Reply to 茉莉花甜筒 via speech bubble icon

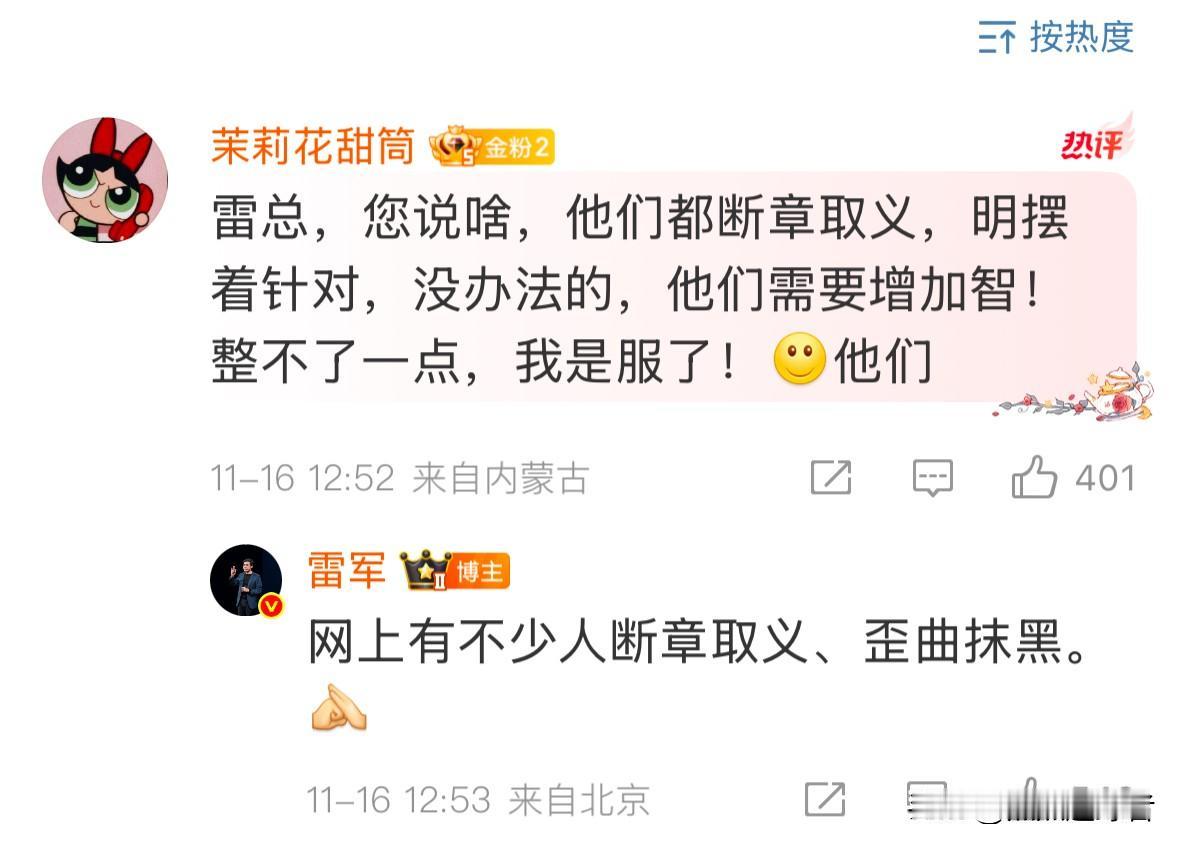tap(932, 478)
